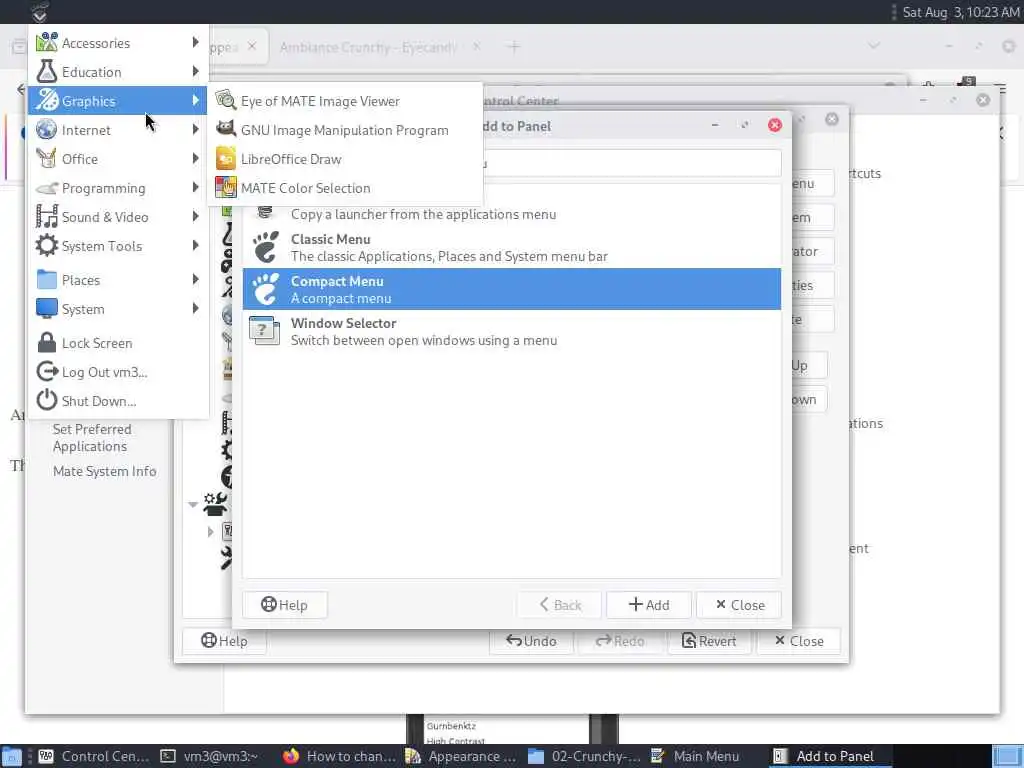The width and height of the screenshot is (1024, 768).
Task: Switch to Appearance taskbar item
Action: pyautogui.click(x=461, y=756)
